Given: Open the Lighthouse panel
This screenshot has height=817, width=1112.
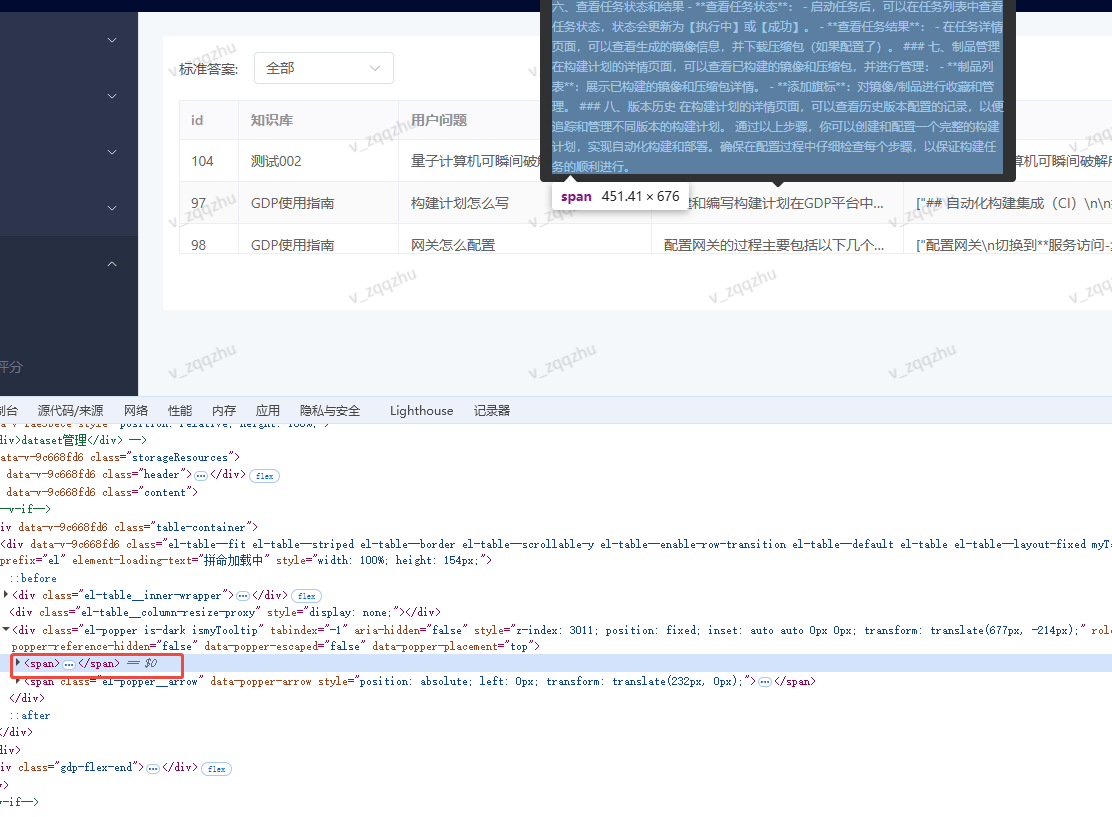Looking at the screenshot, I should [421, 410].
